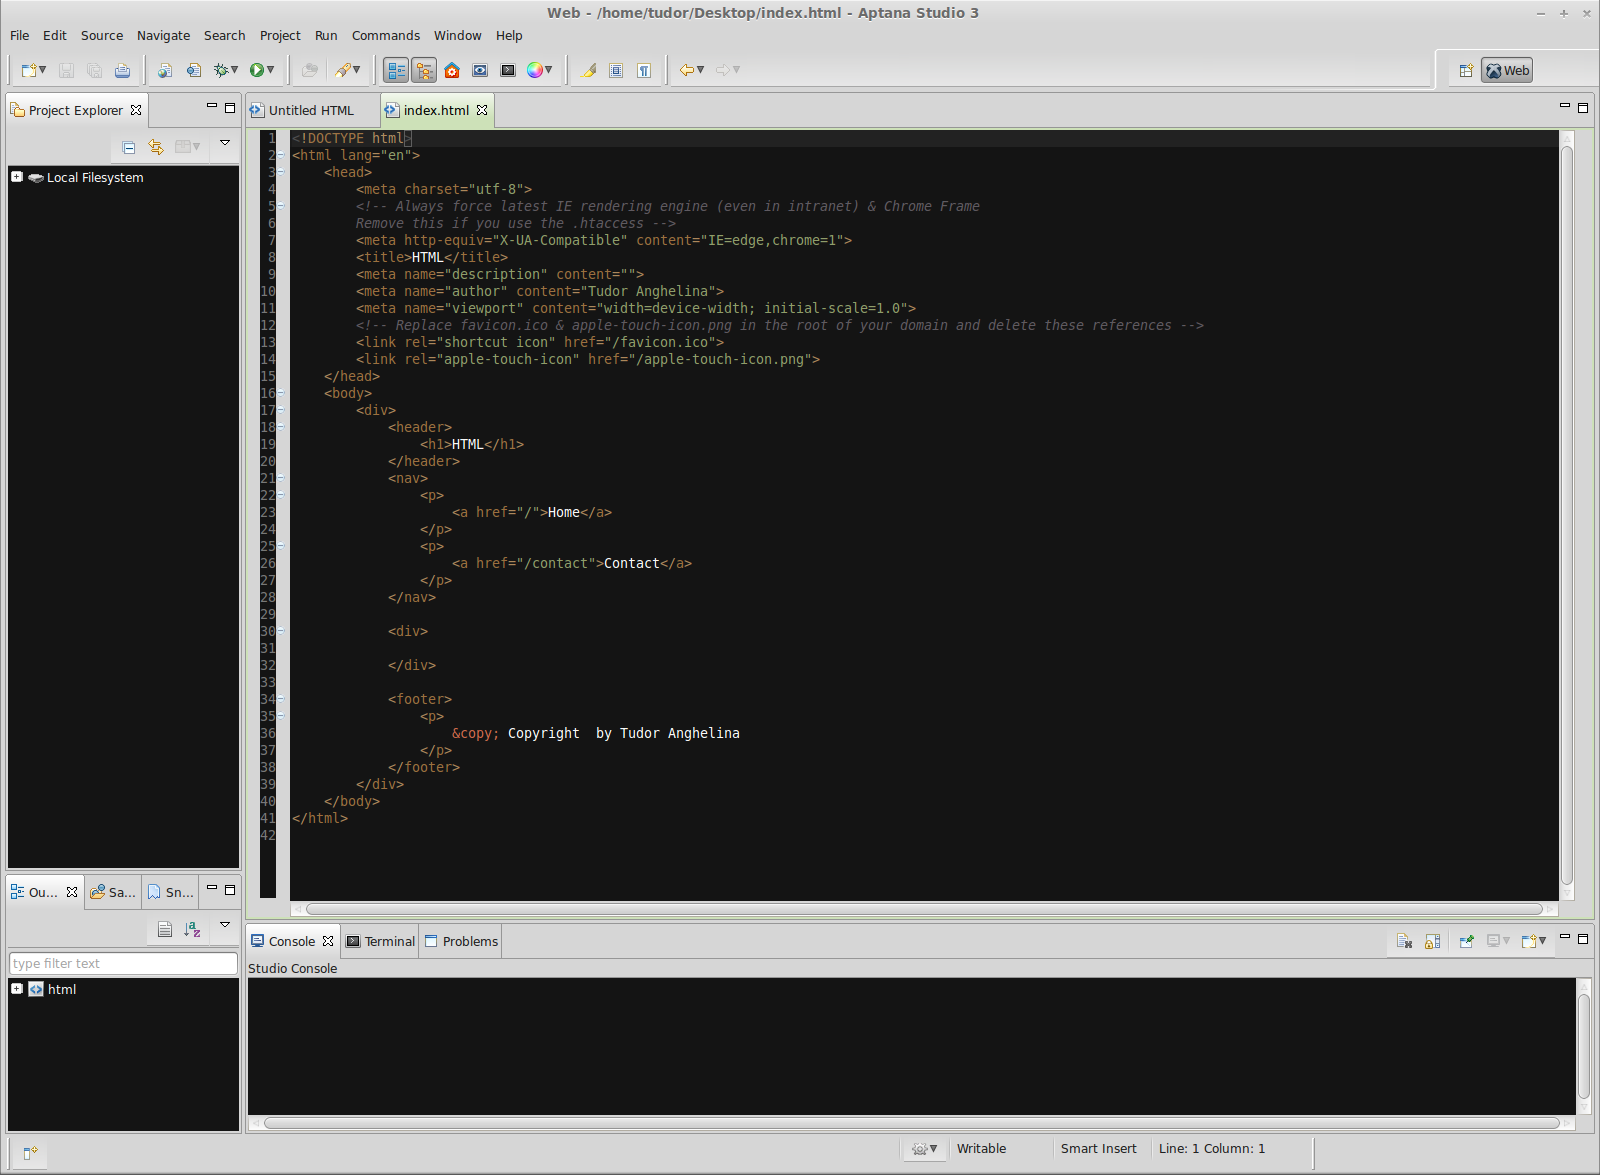Minimize the Project Explorer panel

pos(212,106)
